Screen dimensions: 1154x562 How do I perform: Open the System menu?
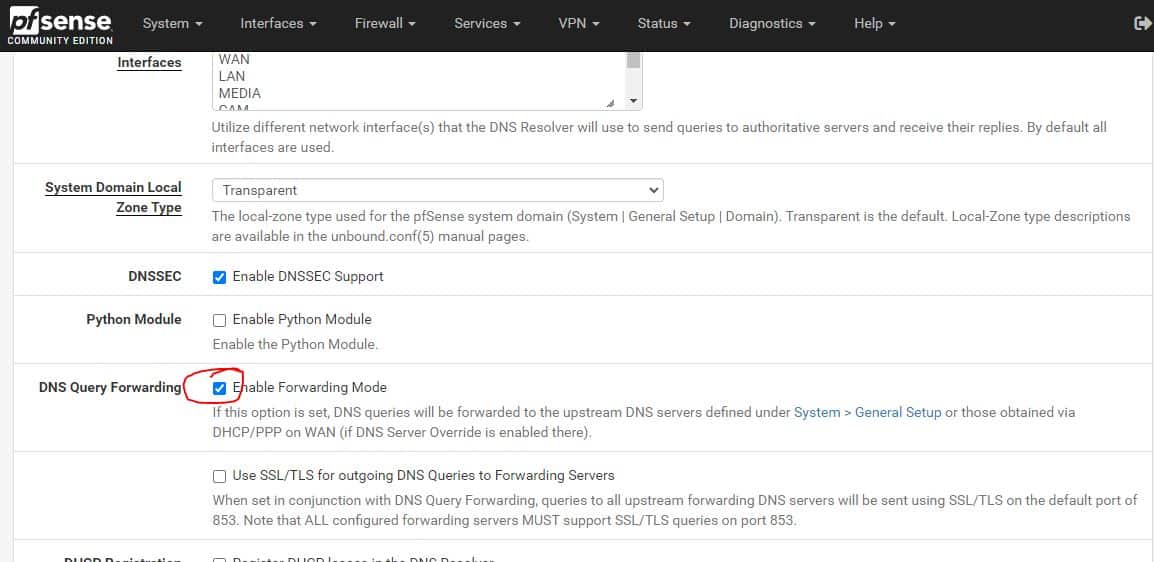coord(172,23)
